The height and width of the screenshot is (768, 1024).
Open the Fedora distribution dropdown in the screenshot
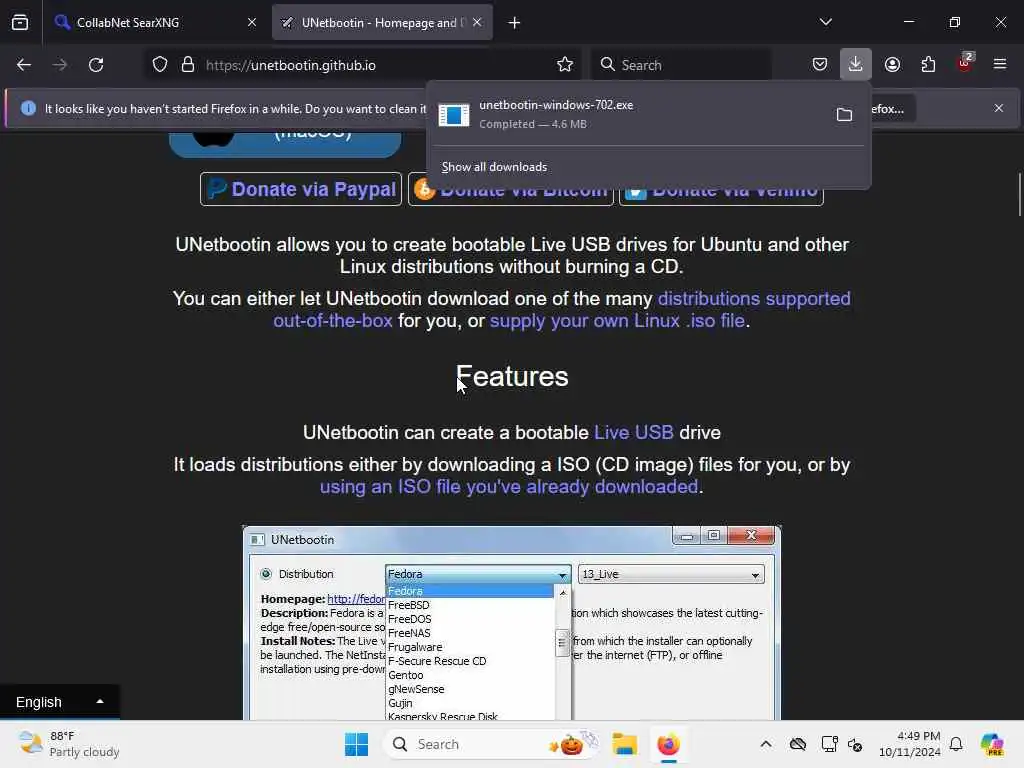(x=478, y=574)
